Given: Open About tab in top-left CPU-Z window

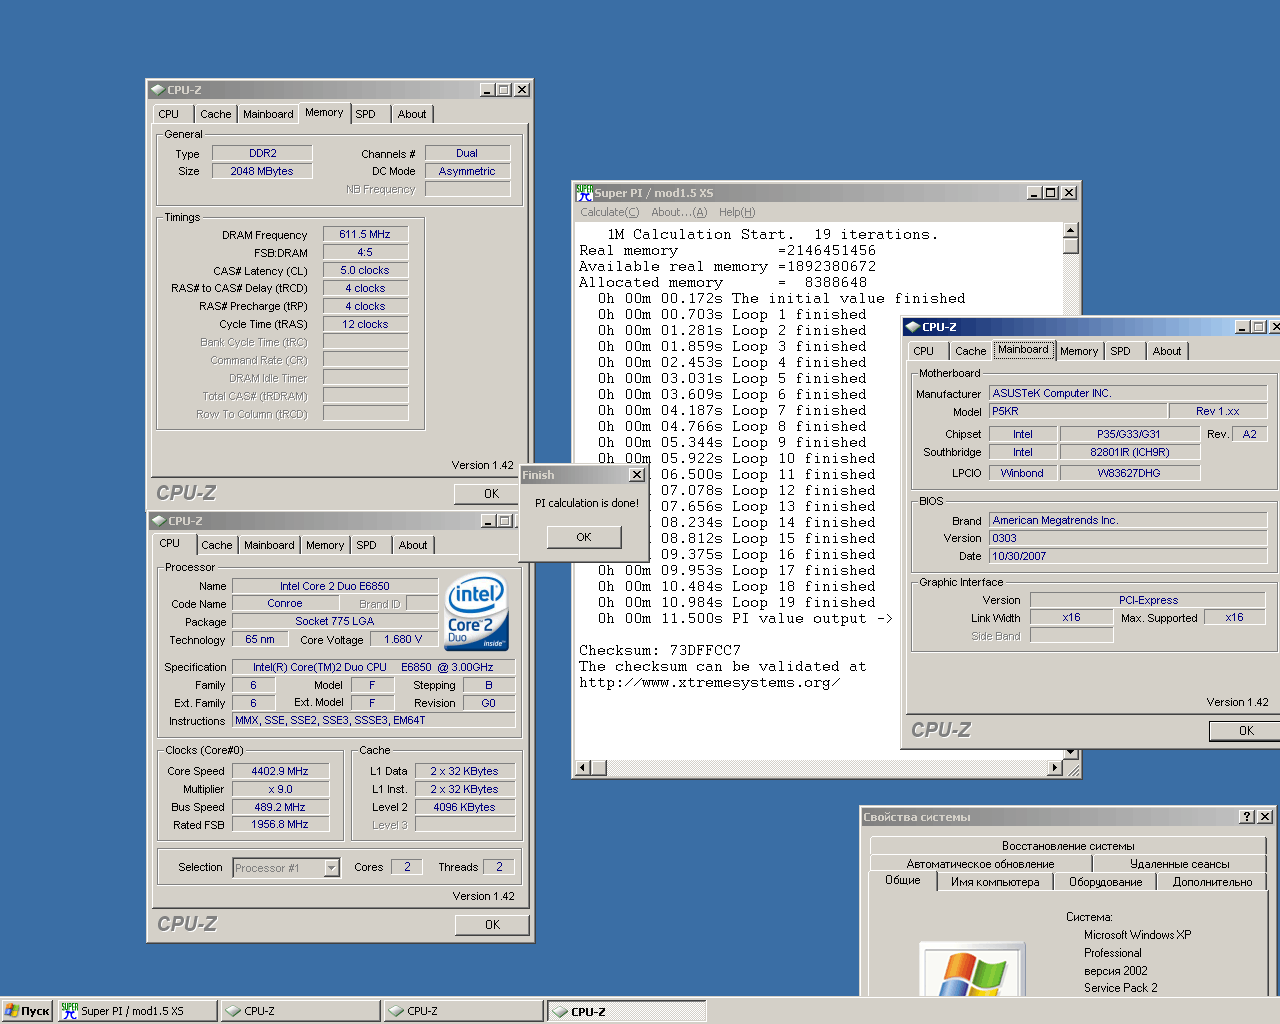Looking at the screenshot, I should tap(412, 114).
